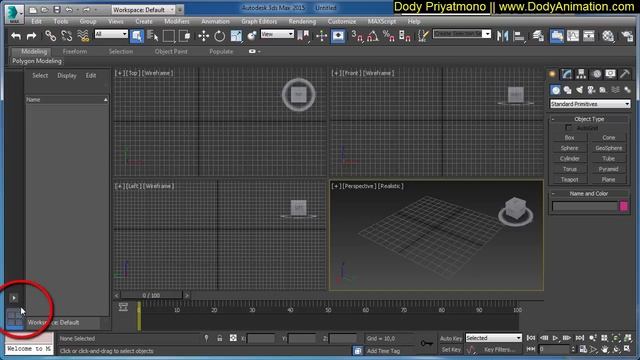This screenshot has width=640, height=360.
Task: Open the Rendering menu
Action: tap(302, 21)
